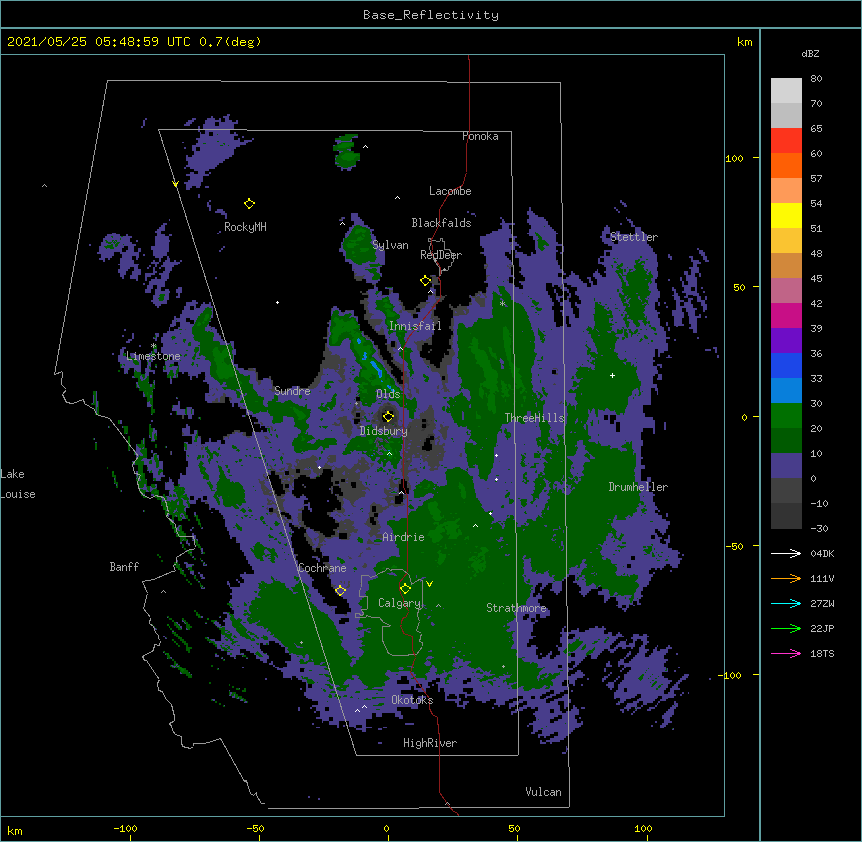This screenshot has height=842, width=862.
Task: Click the Limestone label
Action: [153, 356]
